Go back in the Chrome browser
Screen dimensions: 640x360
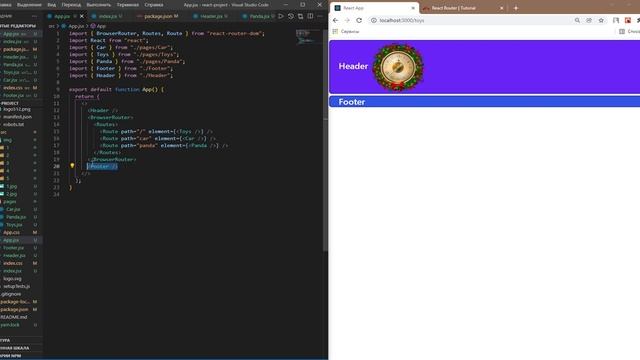[336, 20]
